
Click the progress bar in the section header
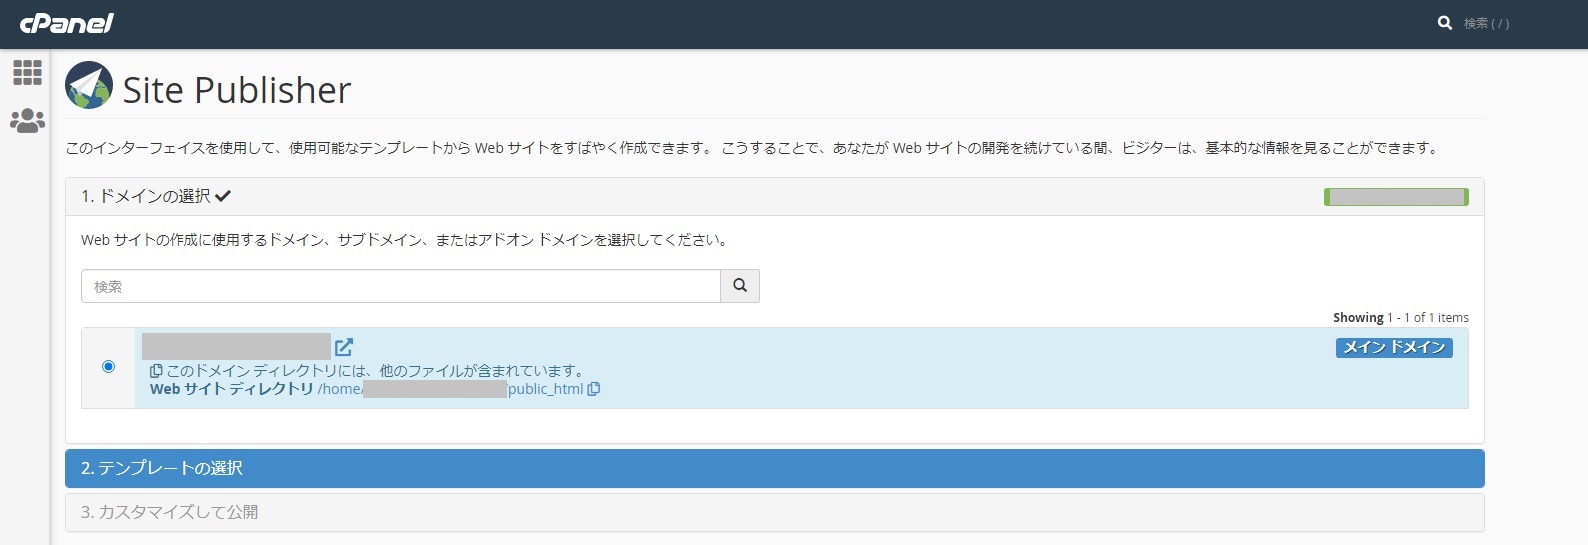(x=1396, y=197)
